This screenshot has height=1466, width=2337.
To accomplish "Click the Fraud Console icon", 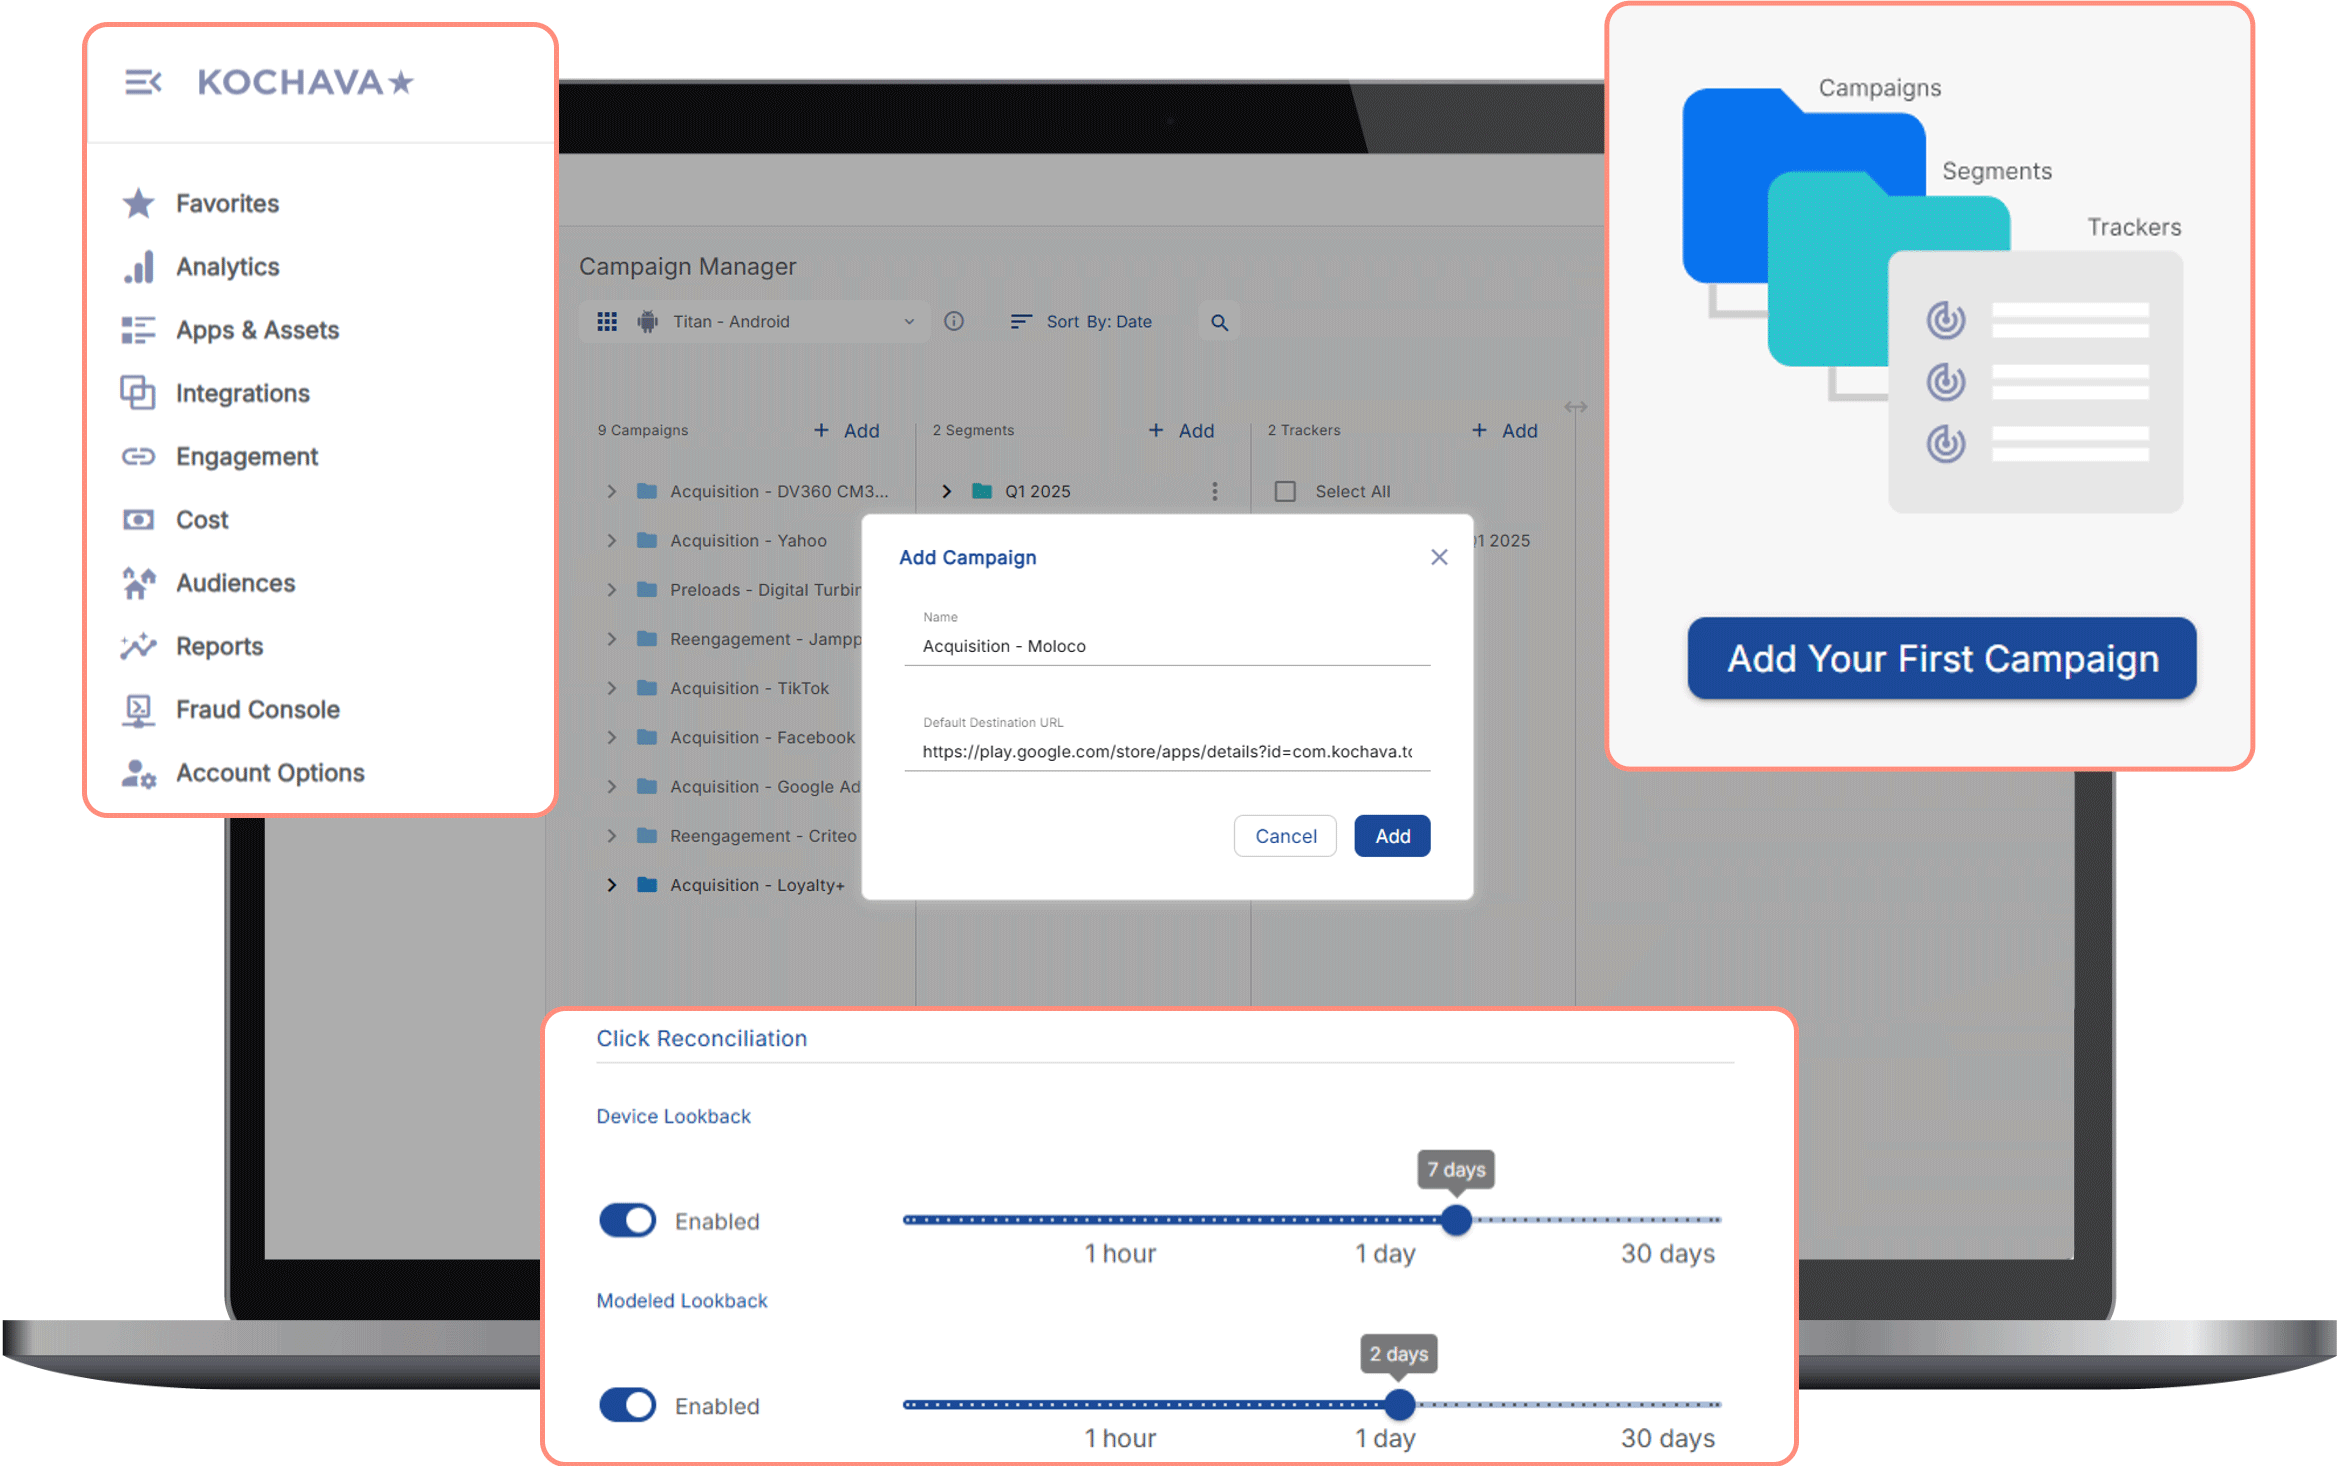I will (x=138, y=710).
